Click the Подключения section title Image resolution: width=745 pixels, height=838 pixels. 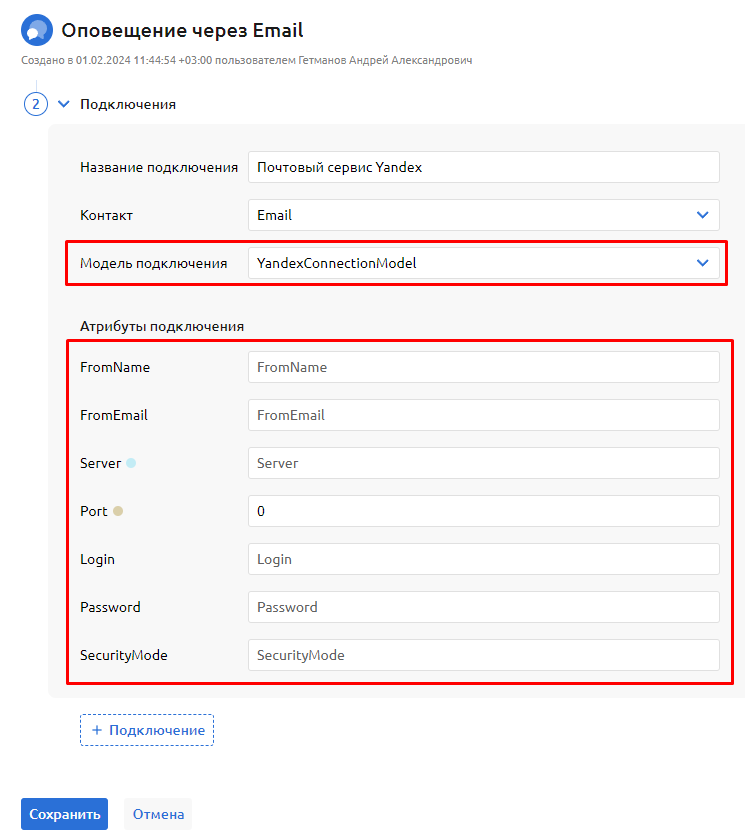point(128,104)
